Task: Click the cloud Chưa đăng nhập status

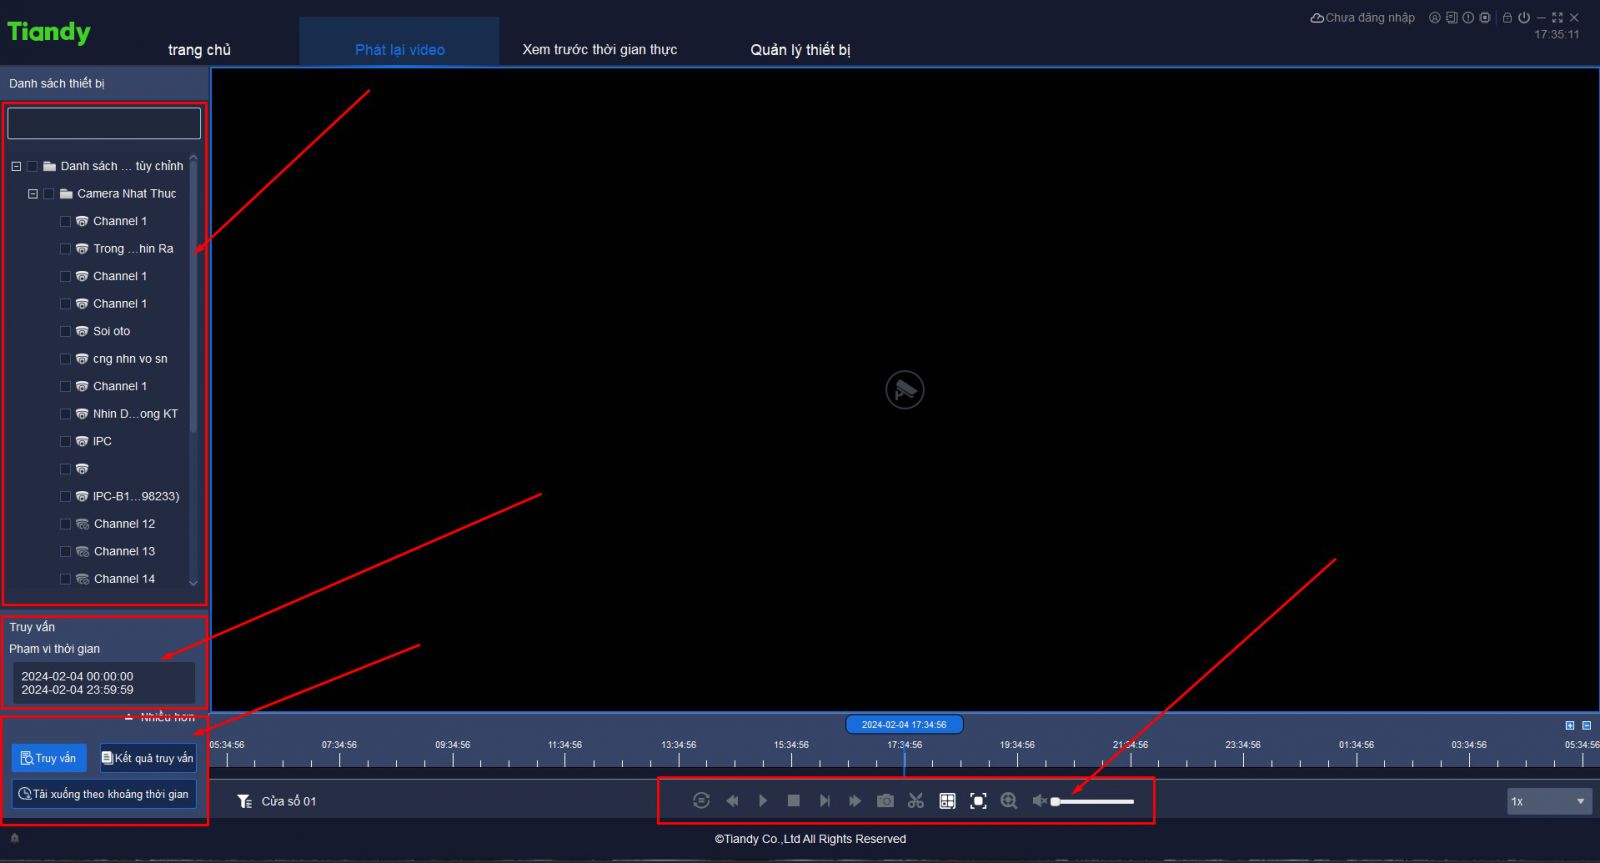Action: point(1363,17)
